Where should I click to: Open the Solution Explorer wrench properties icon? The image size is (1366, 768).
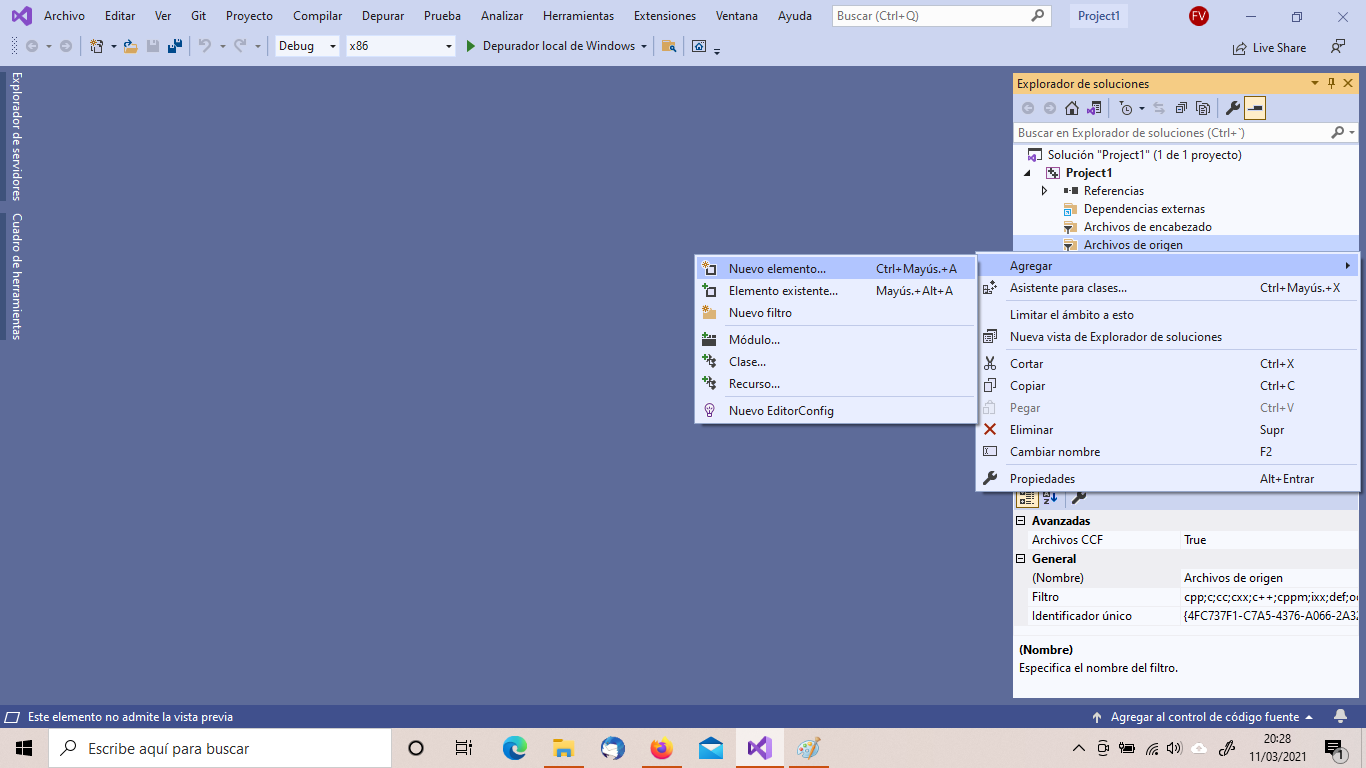(1233, 108)
